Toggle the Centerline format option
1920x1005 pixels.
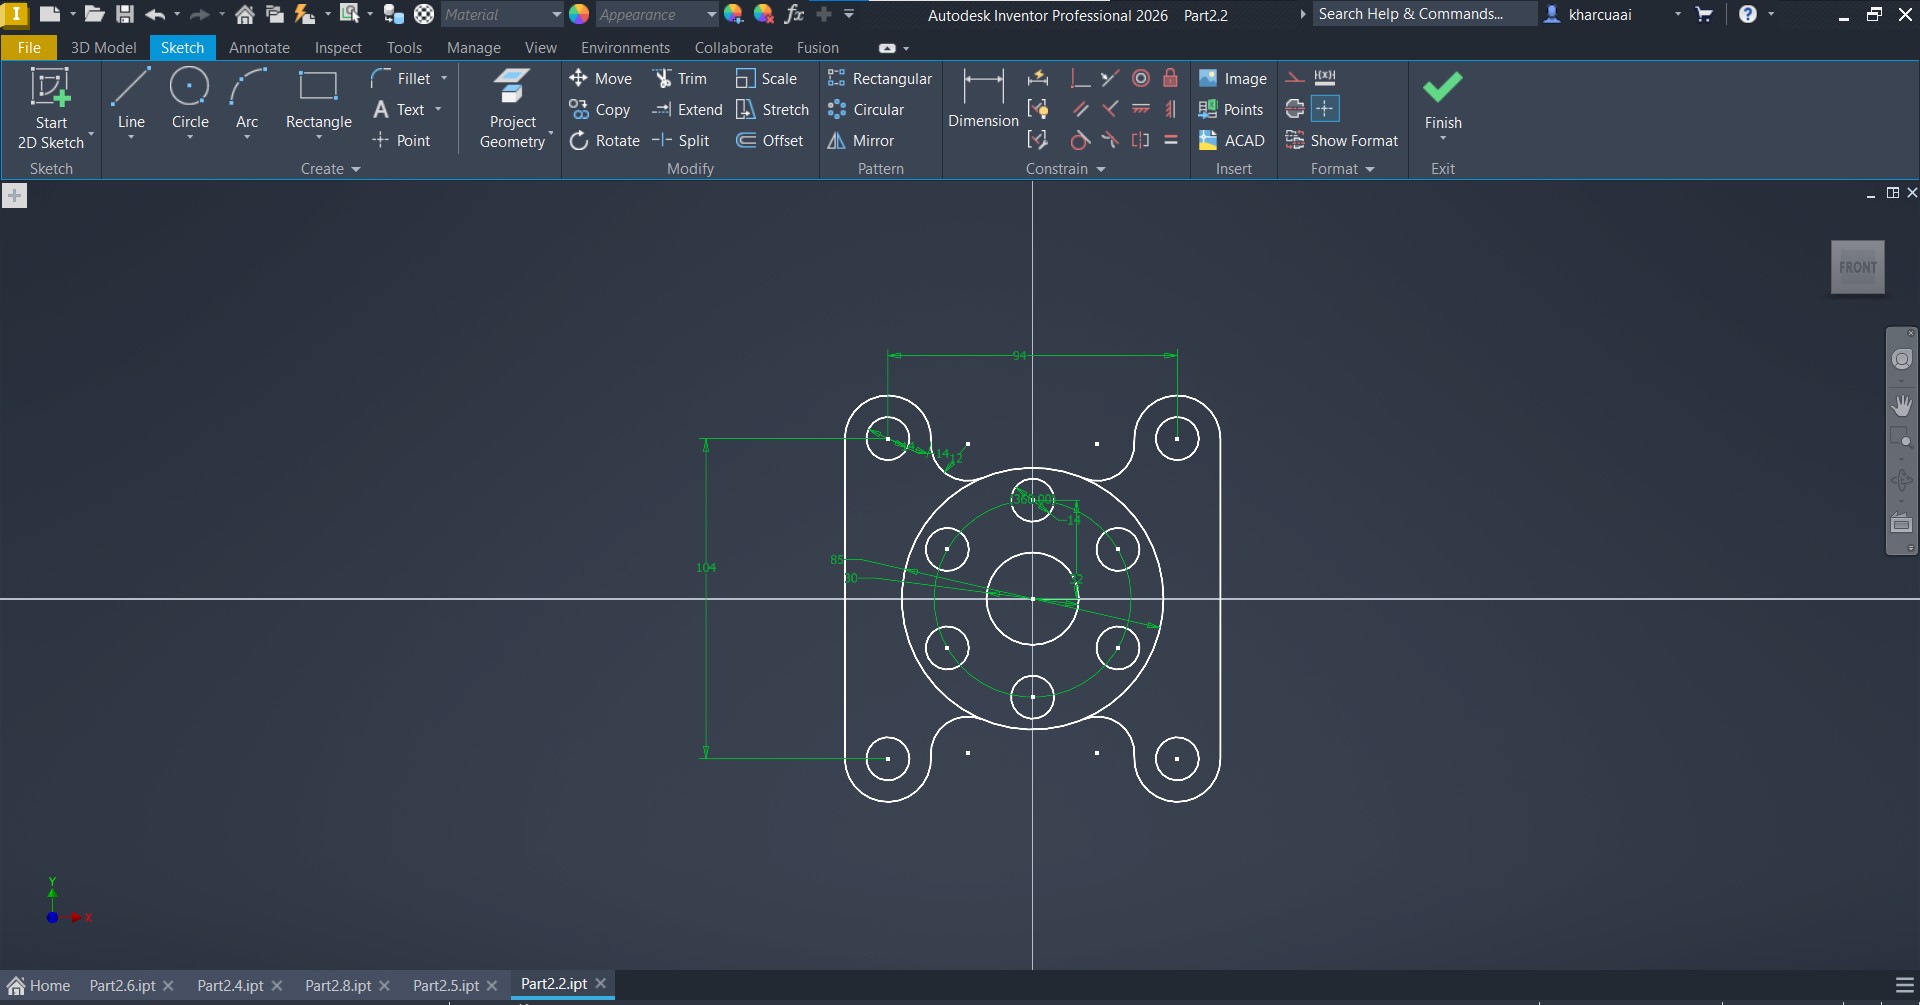pos(1295,109)
